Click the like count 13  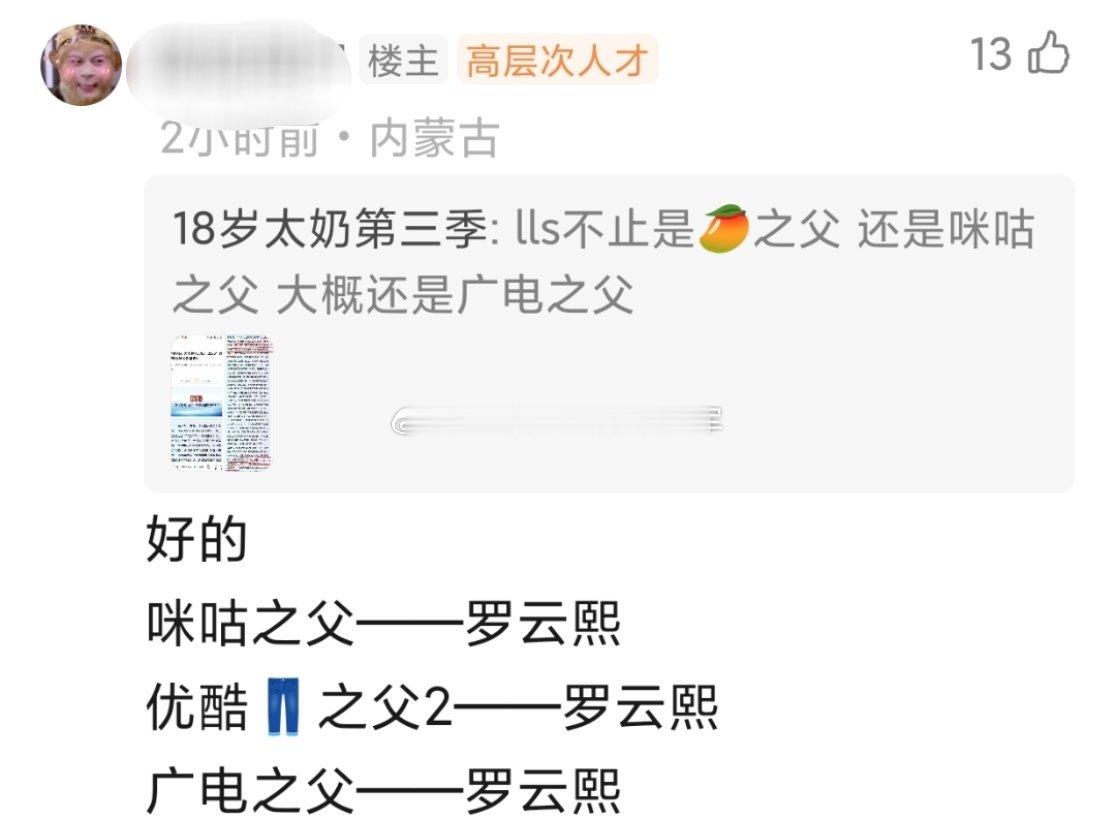click(x=991, y=54)
